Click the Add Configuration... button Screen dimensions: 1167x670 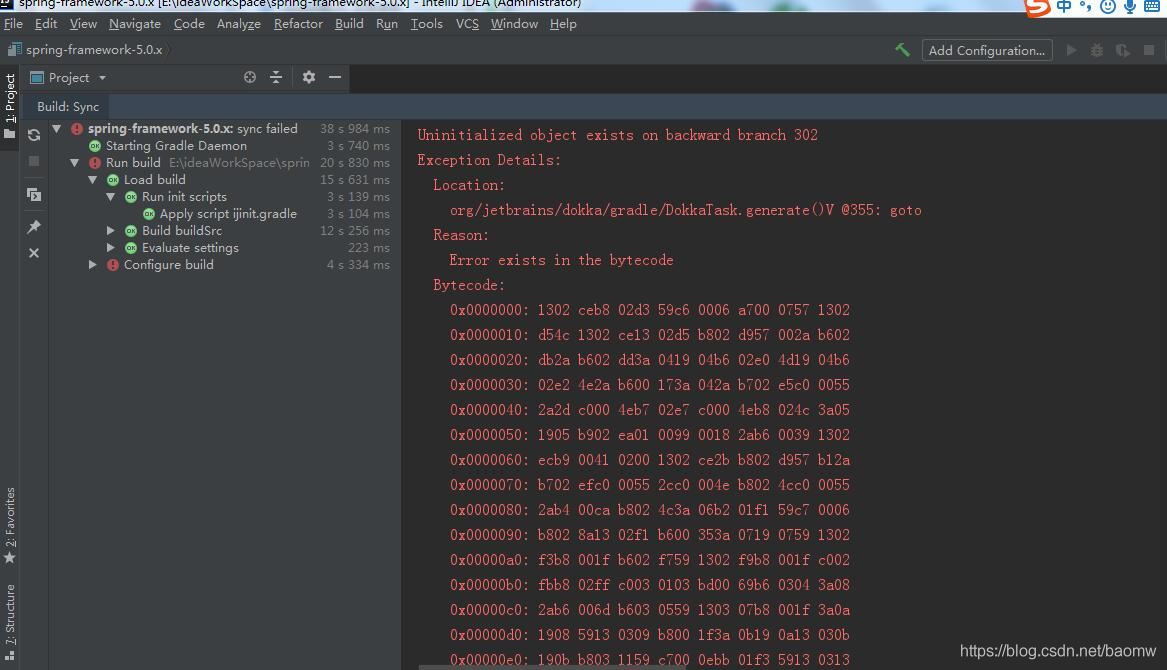pyautogui.click(x=986, y=50)
